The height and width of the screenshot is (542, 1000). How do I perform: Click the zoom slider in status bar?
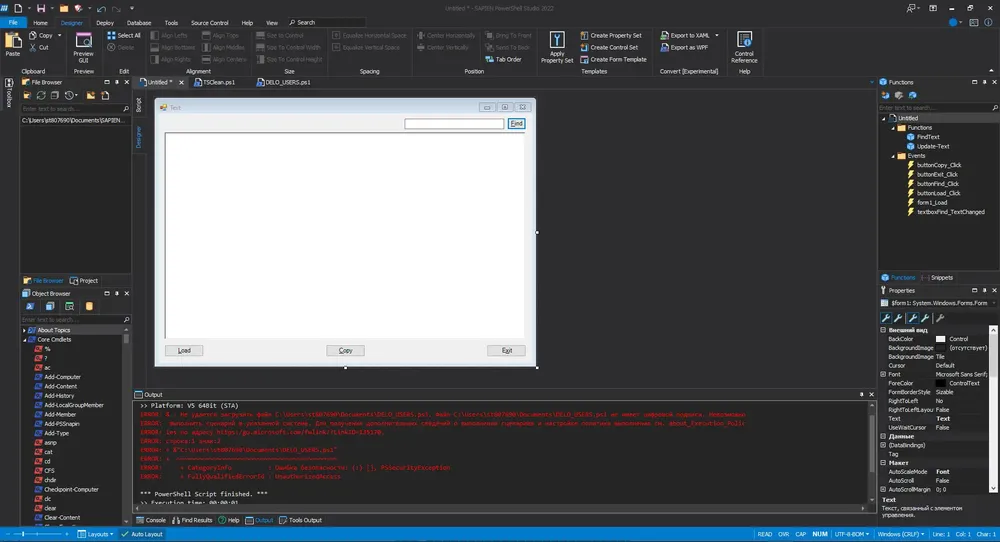point(36,534)
